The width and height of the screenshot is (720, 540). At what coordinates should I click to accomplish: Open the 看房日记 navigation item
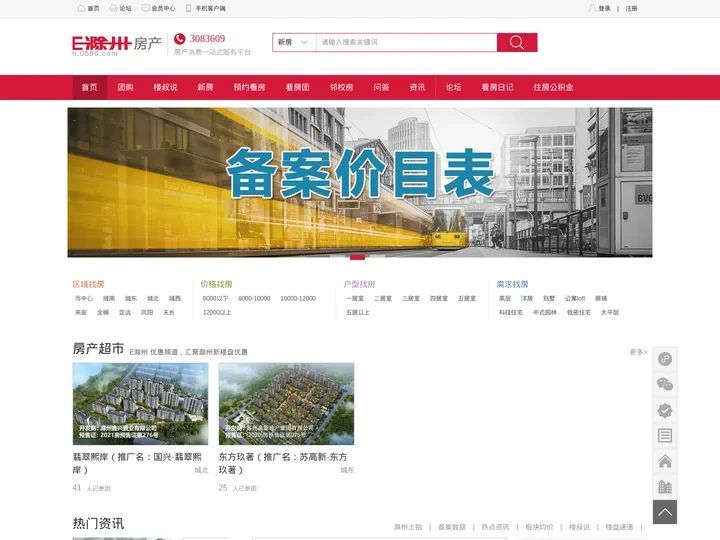click(x=497, y=87)
